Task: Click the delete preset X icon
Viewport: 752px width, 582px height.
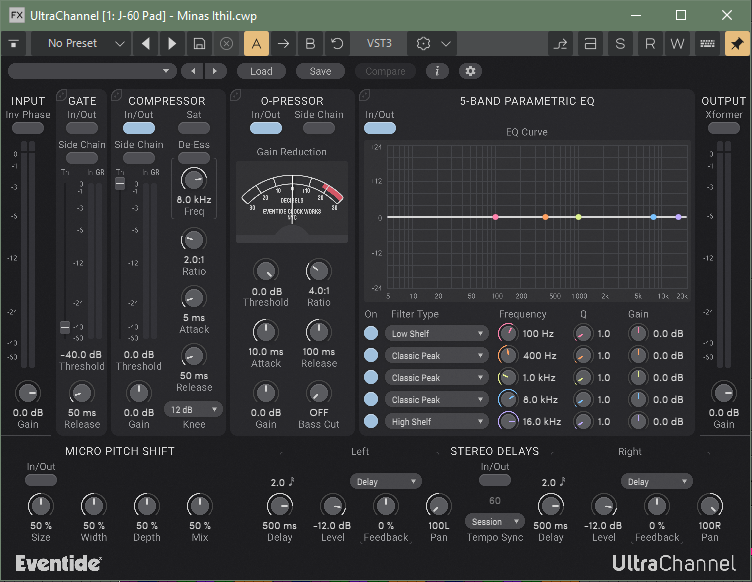Action: pos(227,44)
